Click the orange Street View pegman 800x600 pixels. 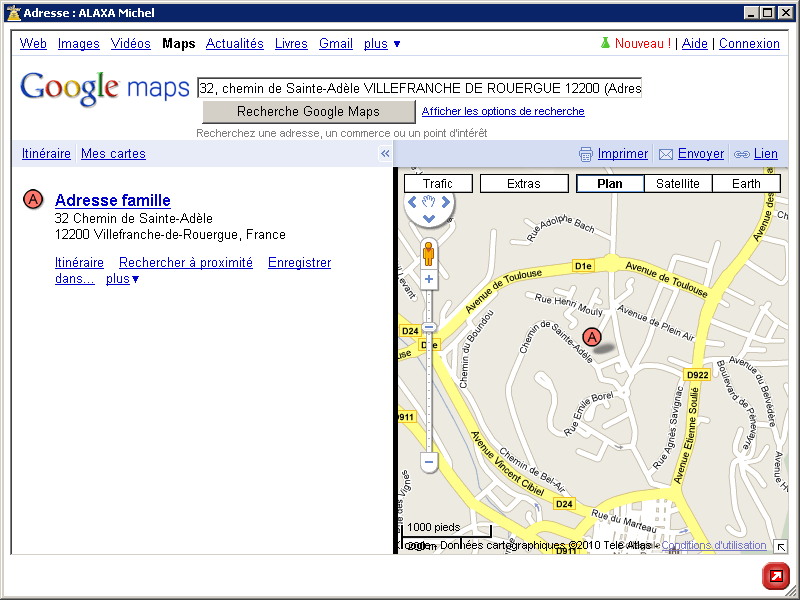click(428, 252)
